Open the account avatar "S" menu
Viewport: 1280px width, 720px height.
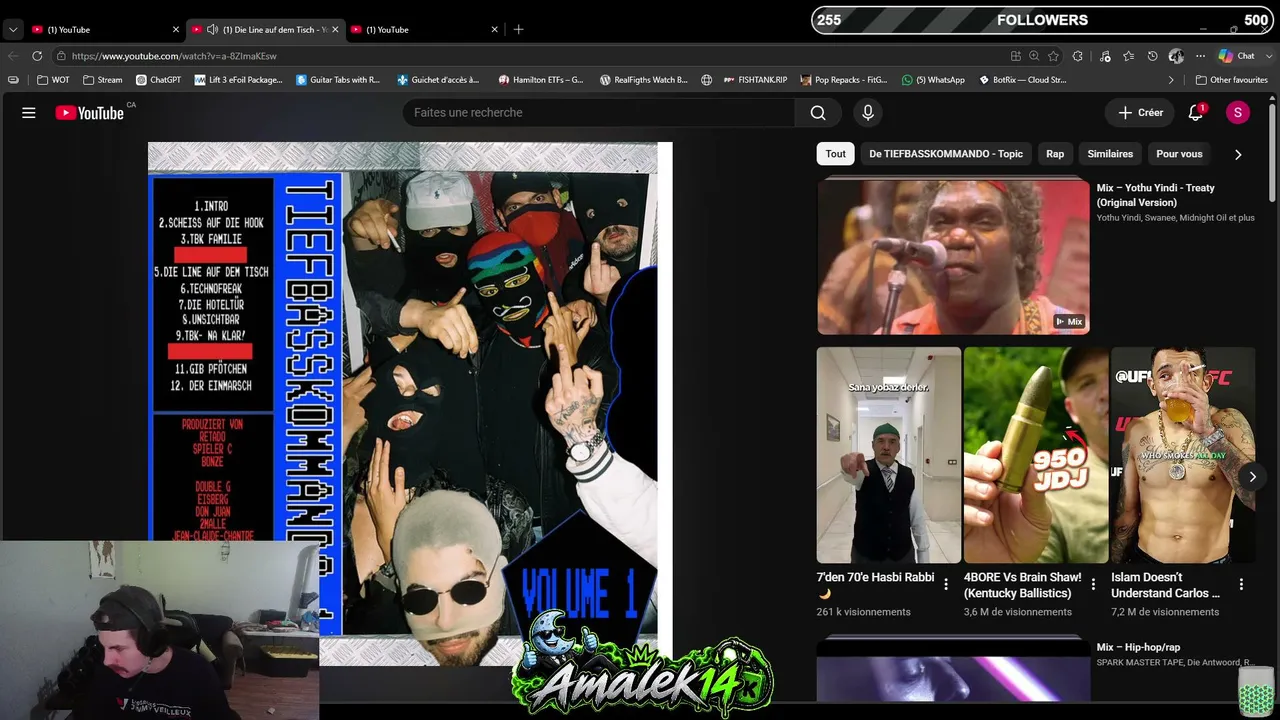[x=1238, y=113]
